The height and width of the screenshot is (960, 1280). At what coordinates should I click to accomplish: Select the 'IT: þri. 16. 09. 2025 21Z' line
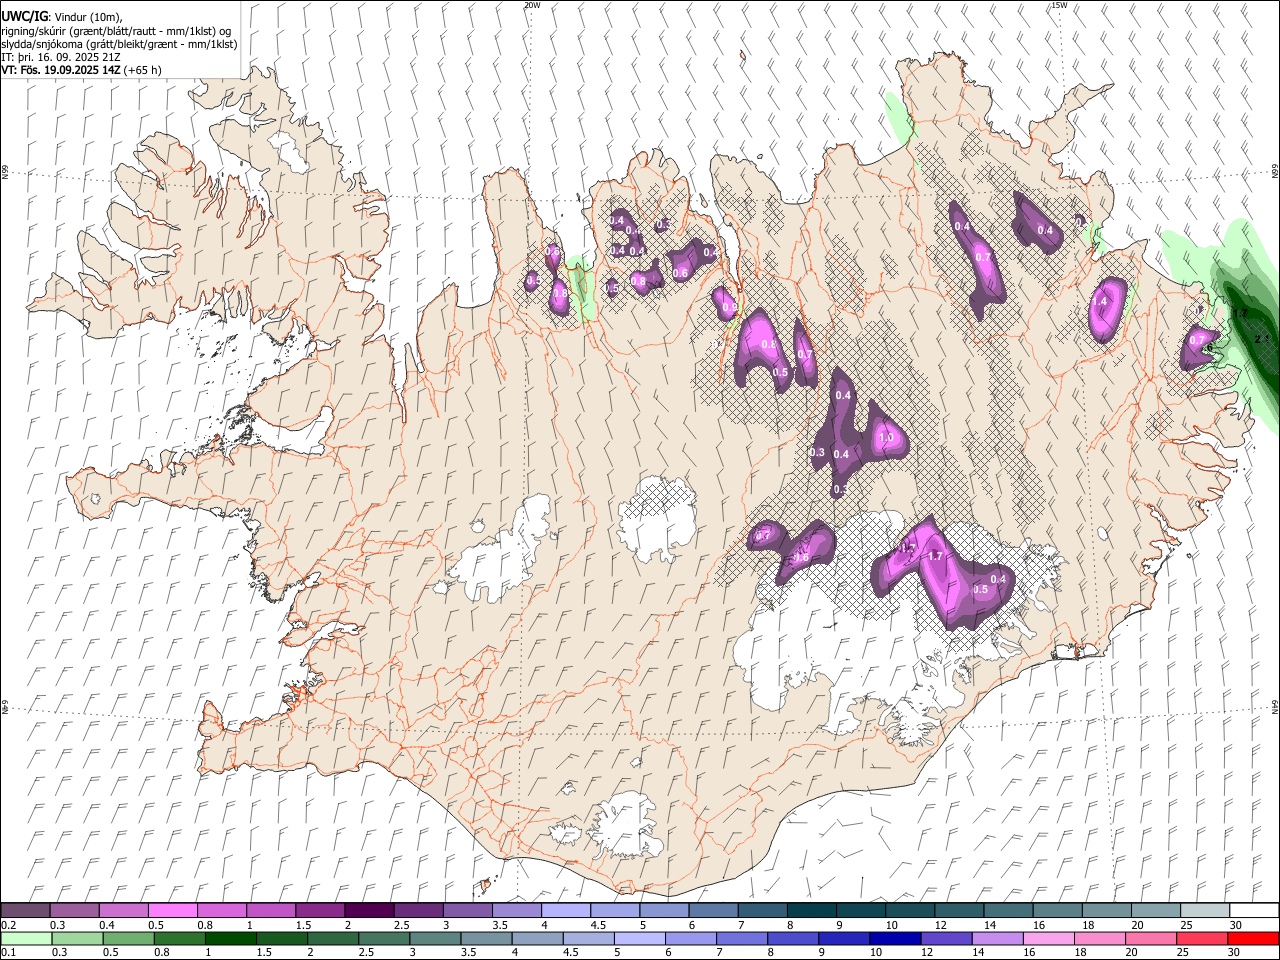coord(62,57)
